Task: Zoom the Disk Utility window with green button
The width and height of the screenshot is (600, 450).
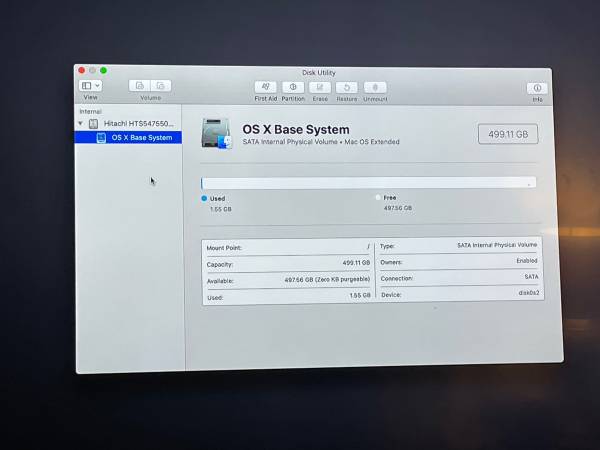Action: tap(103, 70)
